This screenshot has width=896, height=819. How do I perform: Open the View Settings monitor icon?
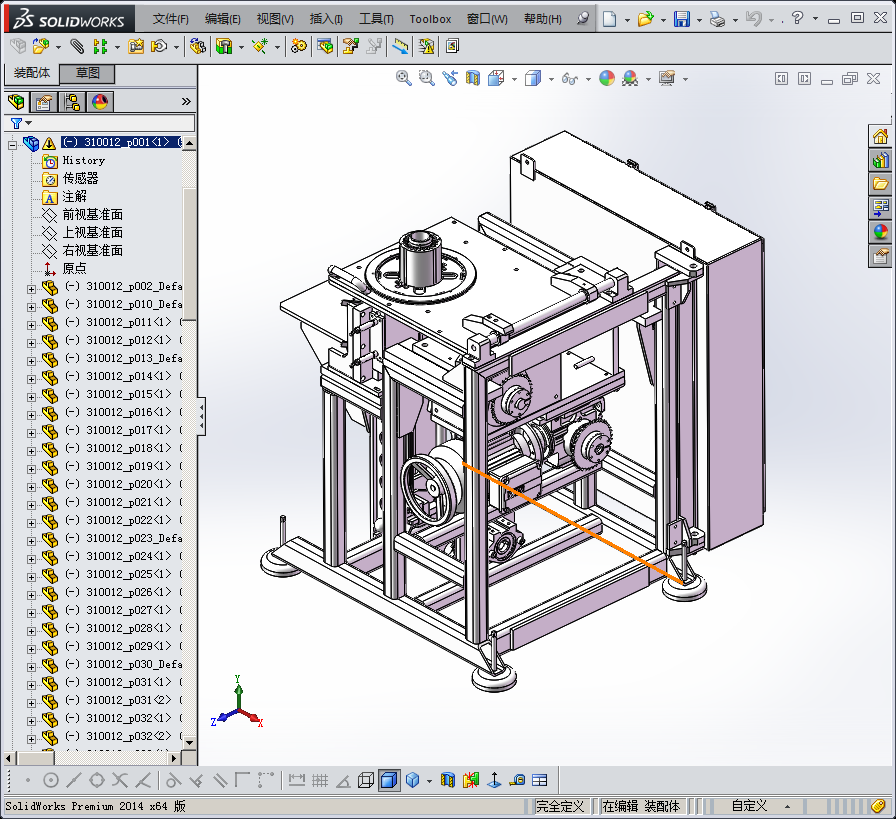pyautogui.click(x=667, y=78)
